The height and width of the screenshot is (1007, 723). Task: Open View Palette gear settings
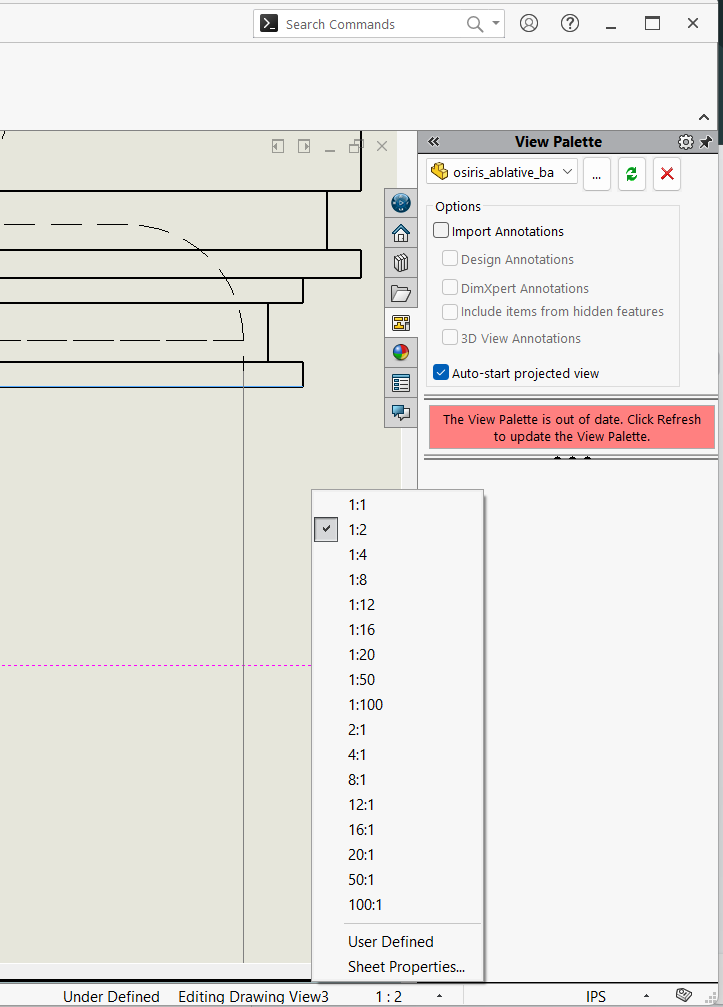[685, 142]
